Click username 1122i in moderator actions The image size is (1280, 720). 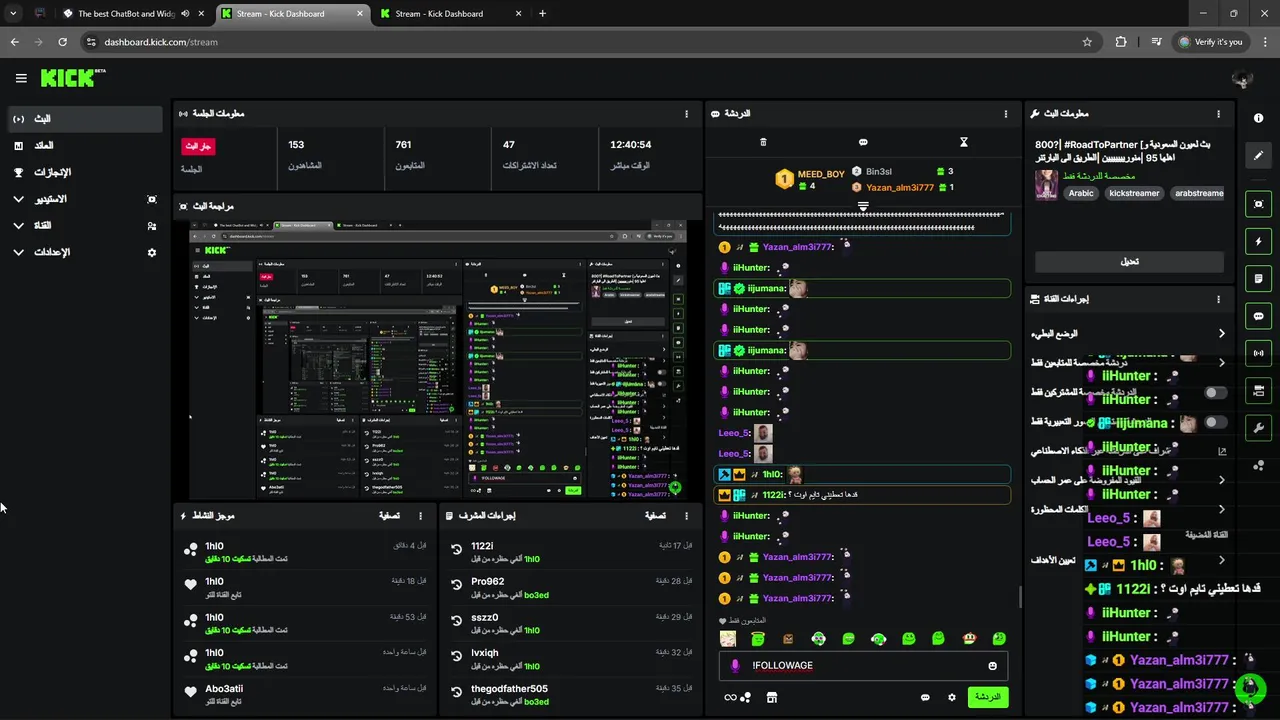[482, 546]
